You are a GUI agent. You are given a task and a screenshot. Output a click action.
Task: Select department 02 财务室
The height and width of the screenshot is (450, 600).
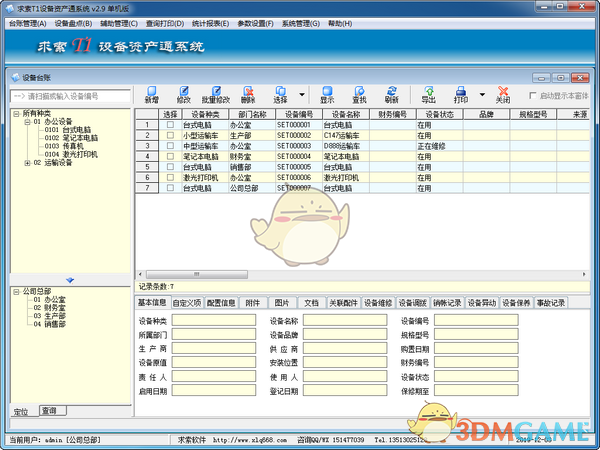(x=49, y=308)
